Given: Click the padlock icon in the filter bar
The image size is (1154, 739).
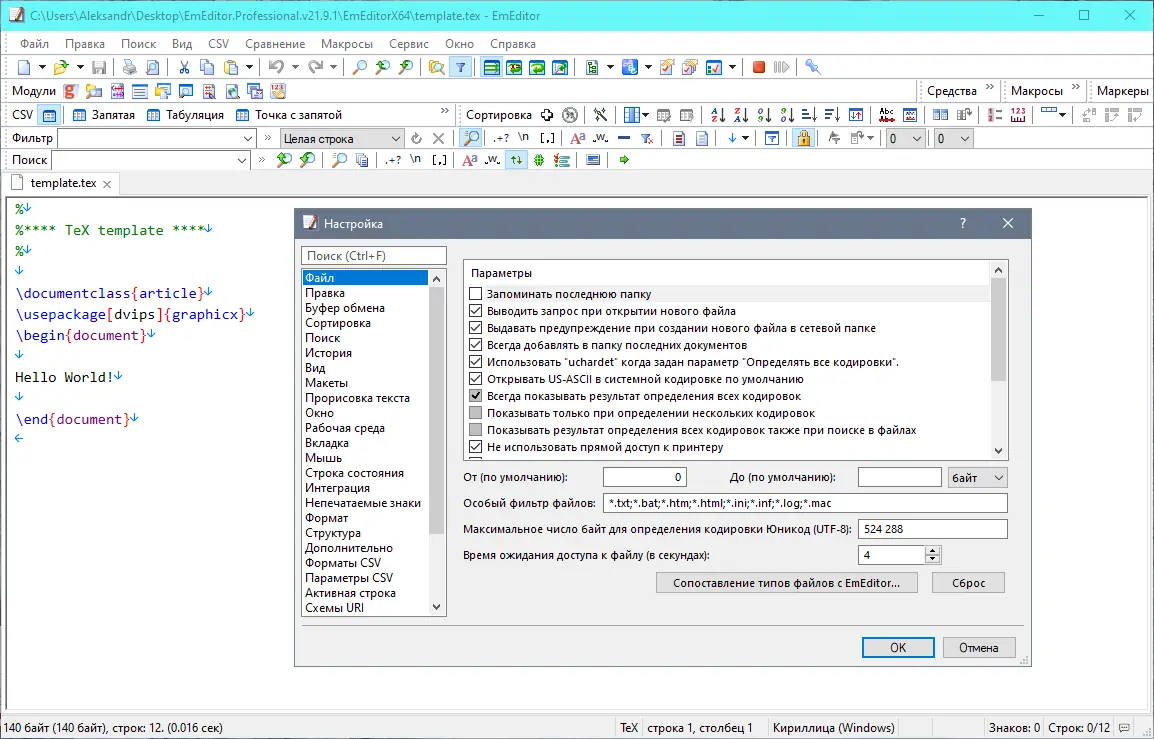Looking at the screenshot, I should click(x=802, y=138).
